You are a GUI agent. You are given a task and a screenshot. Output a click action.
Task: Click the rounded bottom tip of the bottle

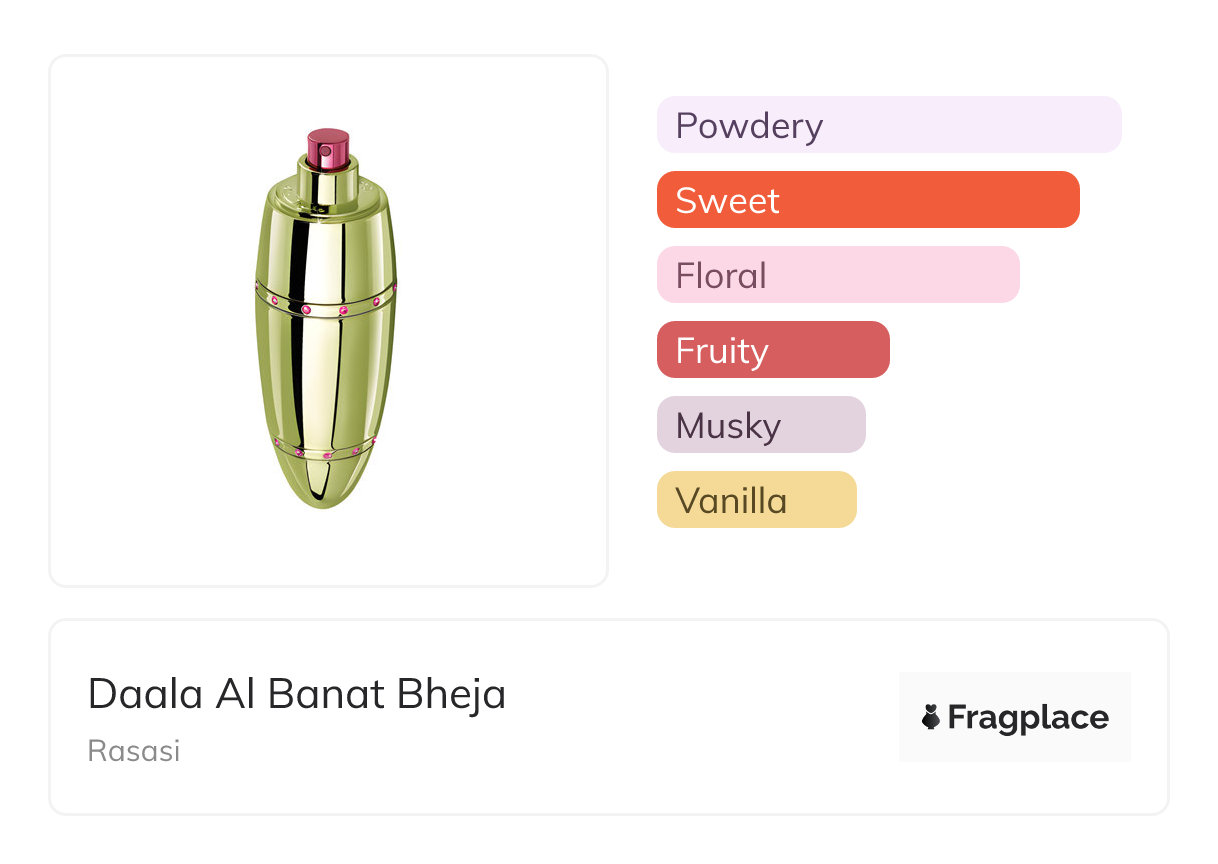click(x=325, y=496)
